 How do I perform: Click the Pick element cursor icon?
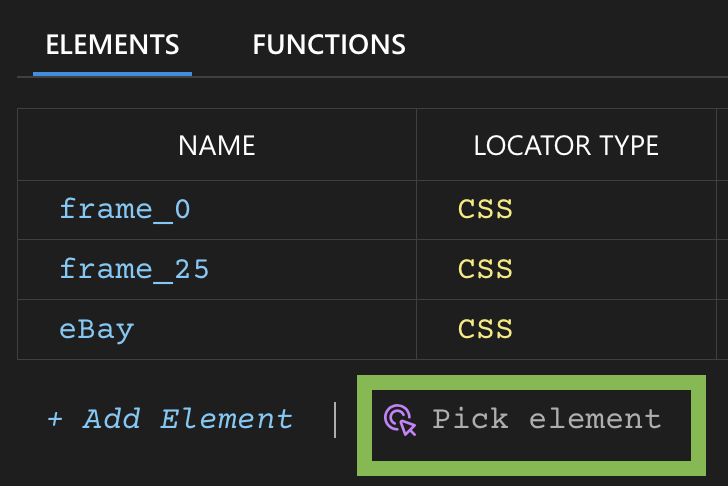[400, 419]
